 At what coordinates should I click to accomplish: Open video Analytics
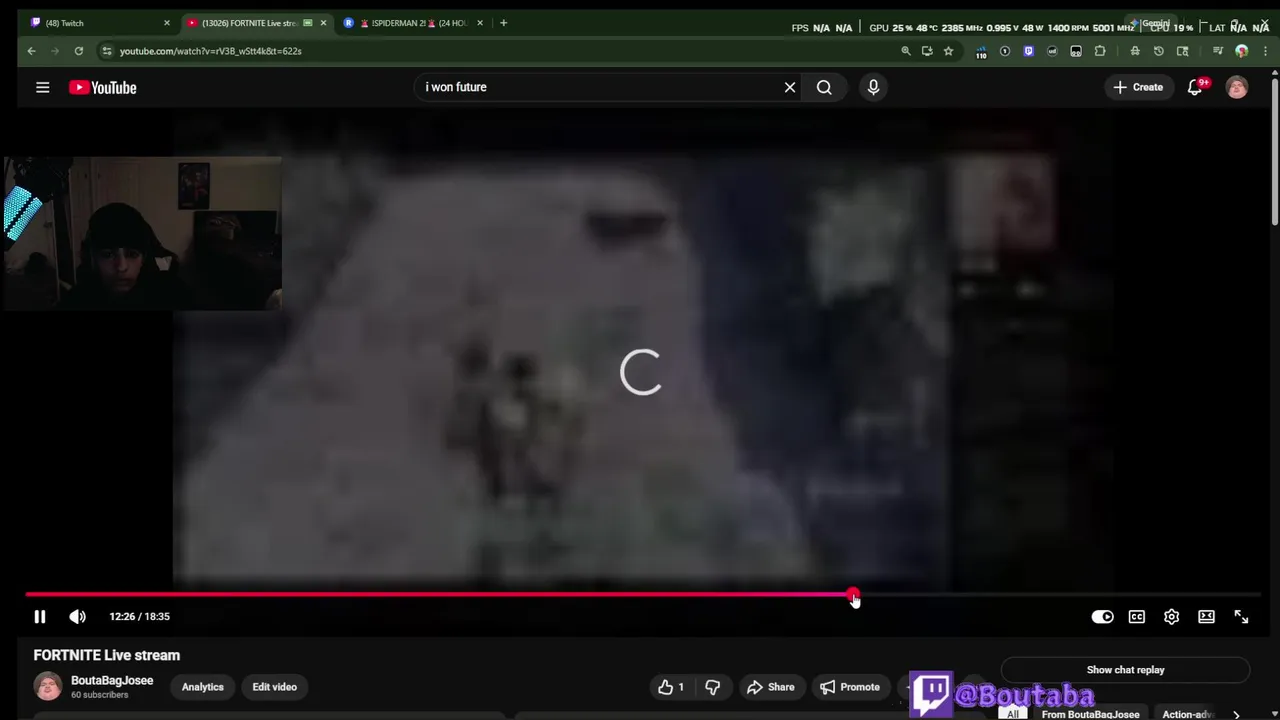click(203, 687)
